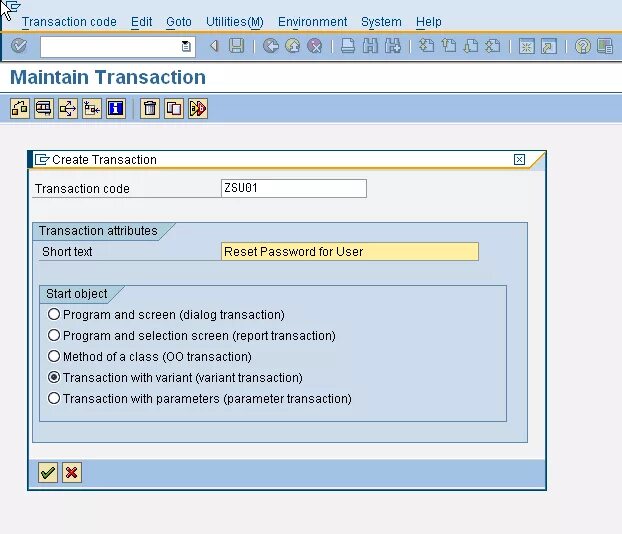Open the Transaction code menu
This screenshot has width=622, height=534.
click(69, 22)
